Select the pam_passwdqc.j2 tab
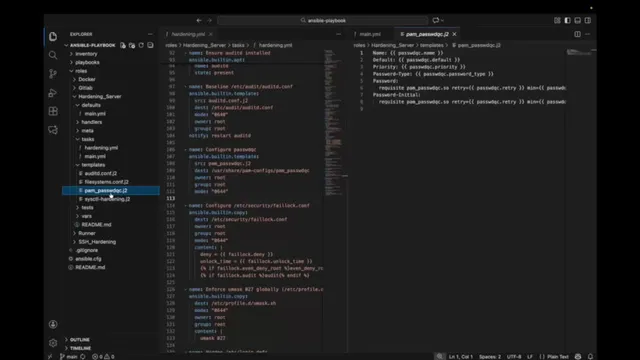This screenshot has width=640, height=360. 427,34
